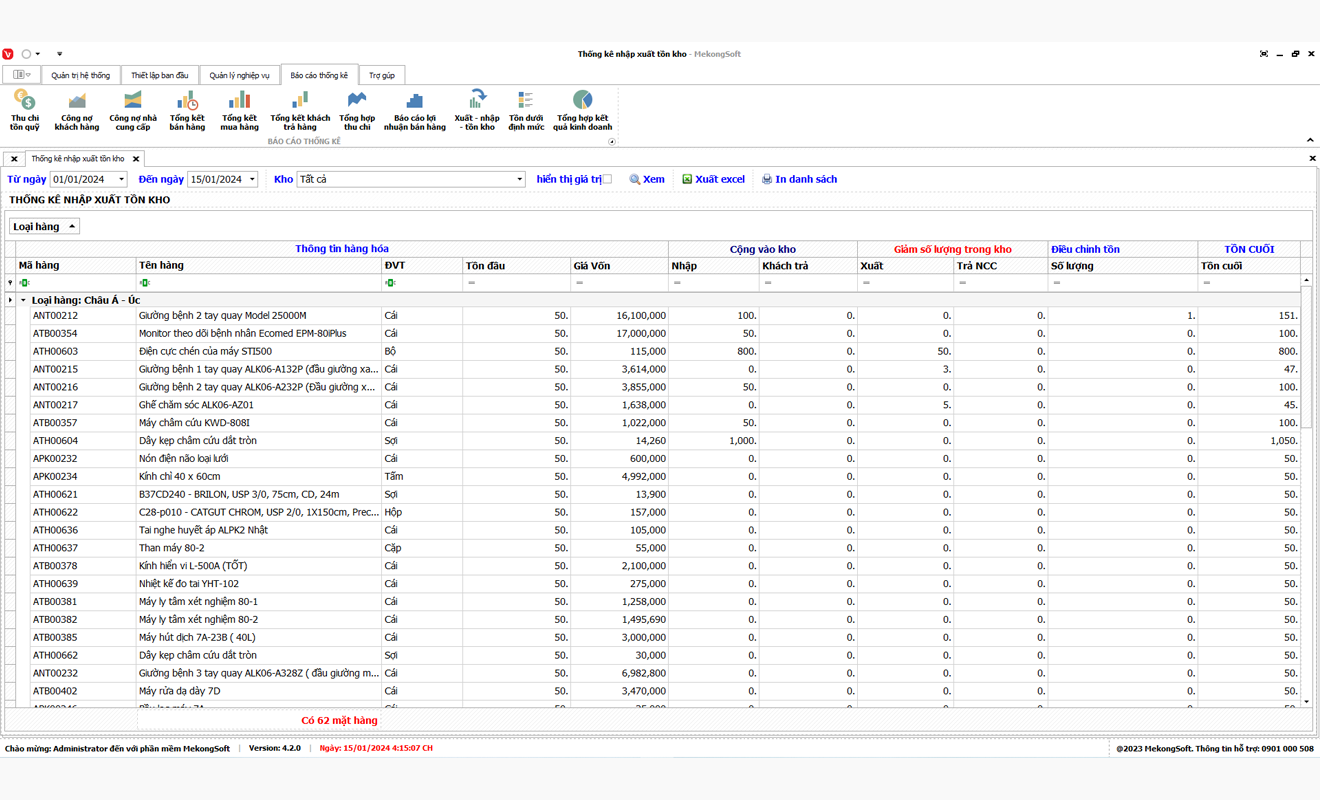Toggle the hiển thị giá trị checkbox

(x=607, y=179)
